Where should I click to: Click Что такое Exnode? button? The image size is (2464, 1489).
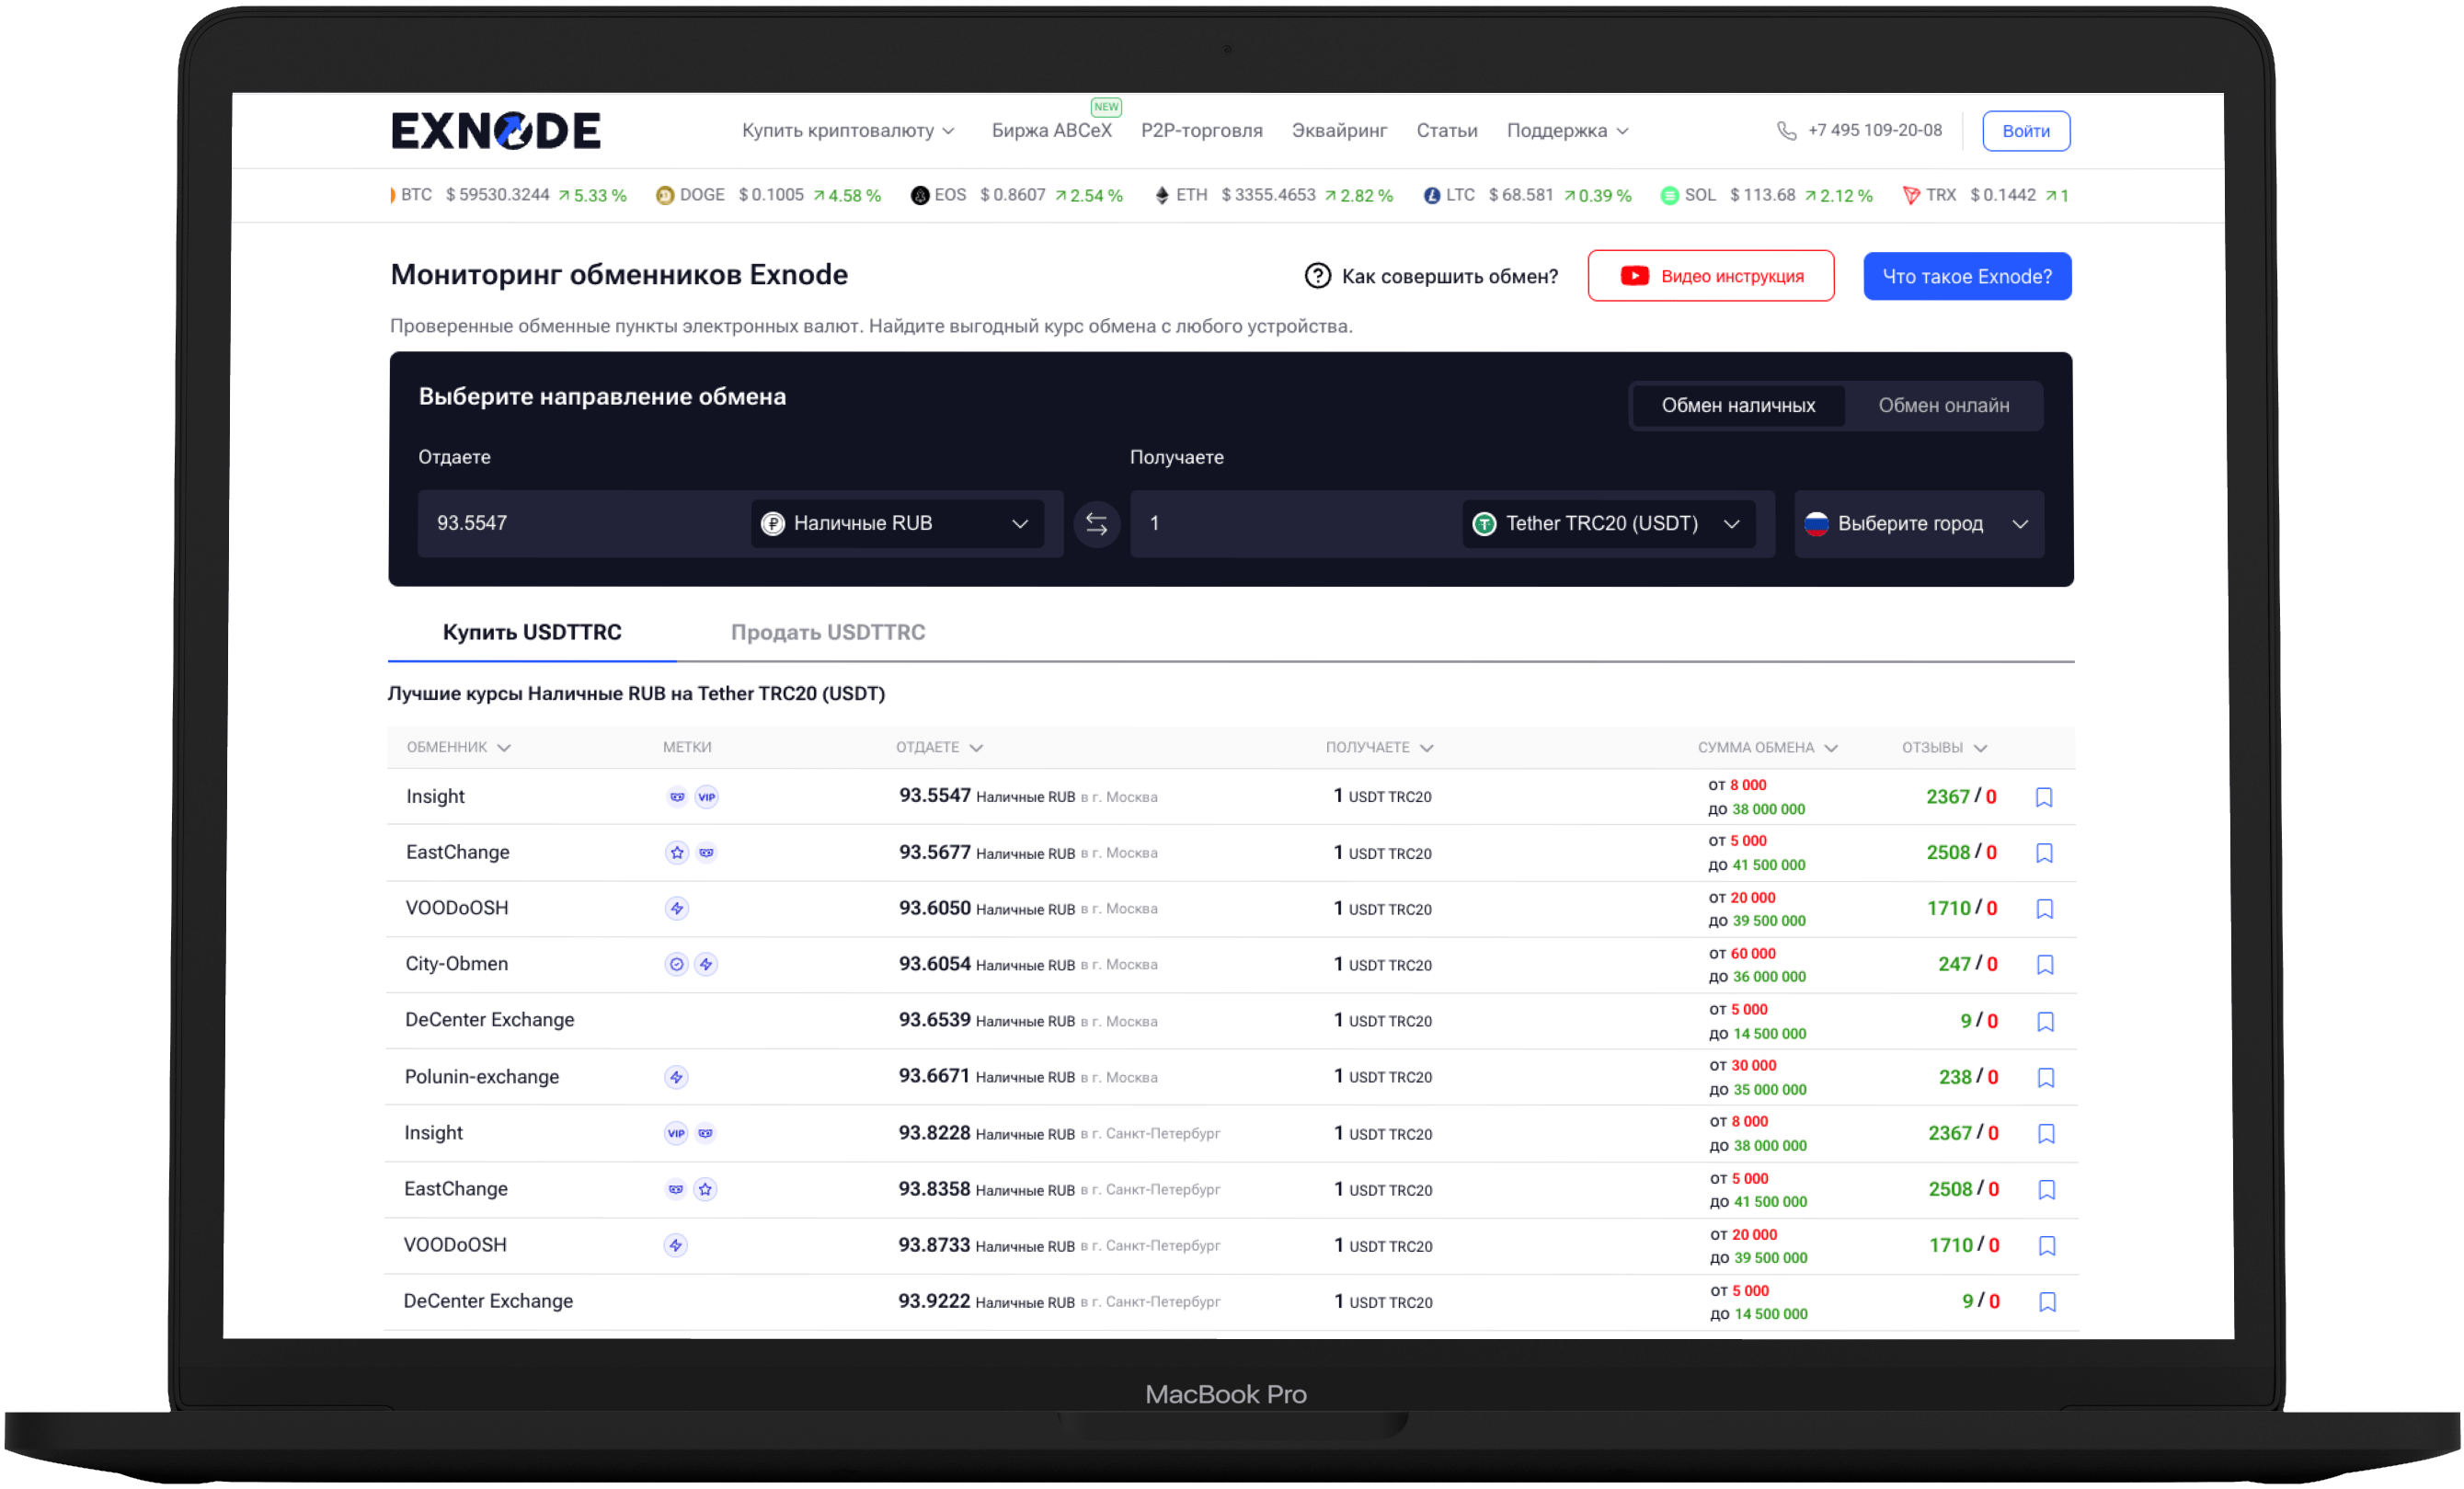coord(1966,276)
